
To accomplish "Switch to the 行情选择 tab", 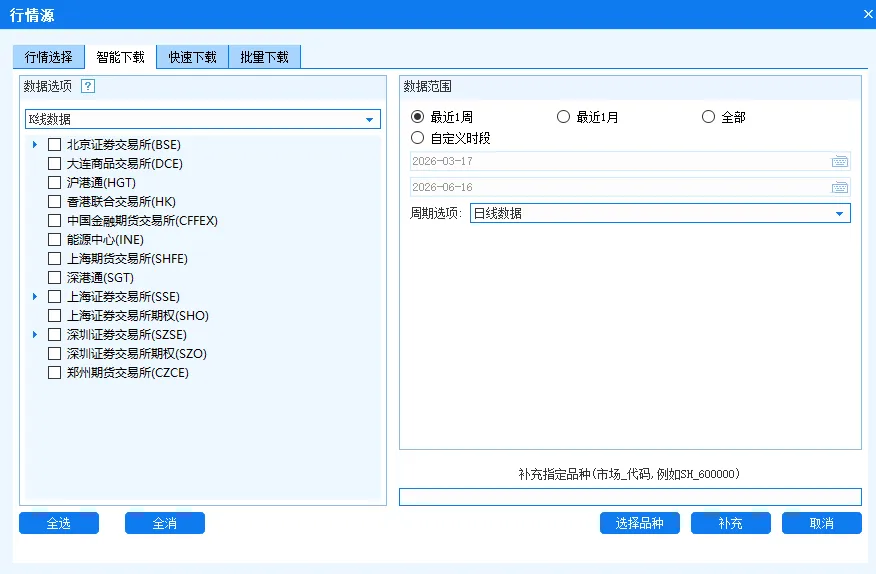I will tap(49, 57).
